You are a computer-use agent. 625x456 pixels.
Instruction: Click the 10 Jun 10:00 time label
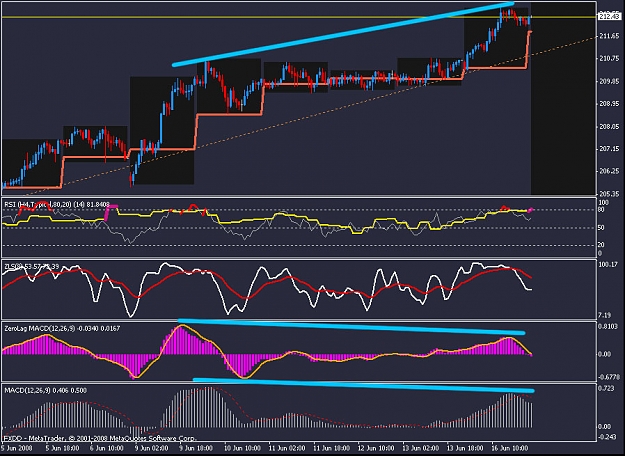point(242,448)
